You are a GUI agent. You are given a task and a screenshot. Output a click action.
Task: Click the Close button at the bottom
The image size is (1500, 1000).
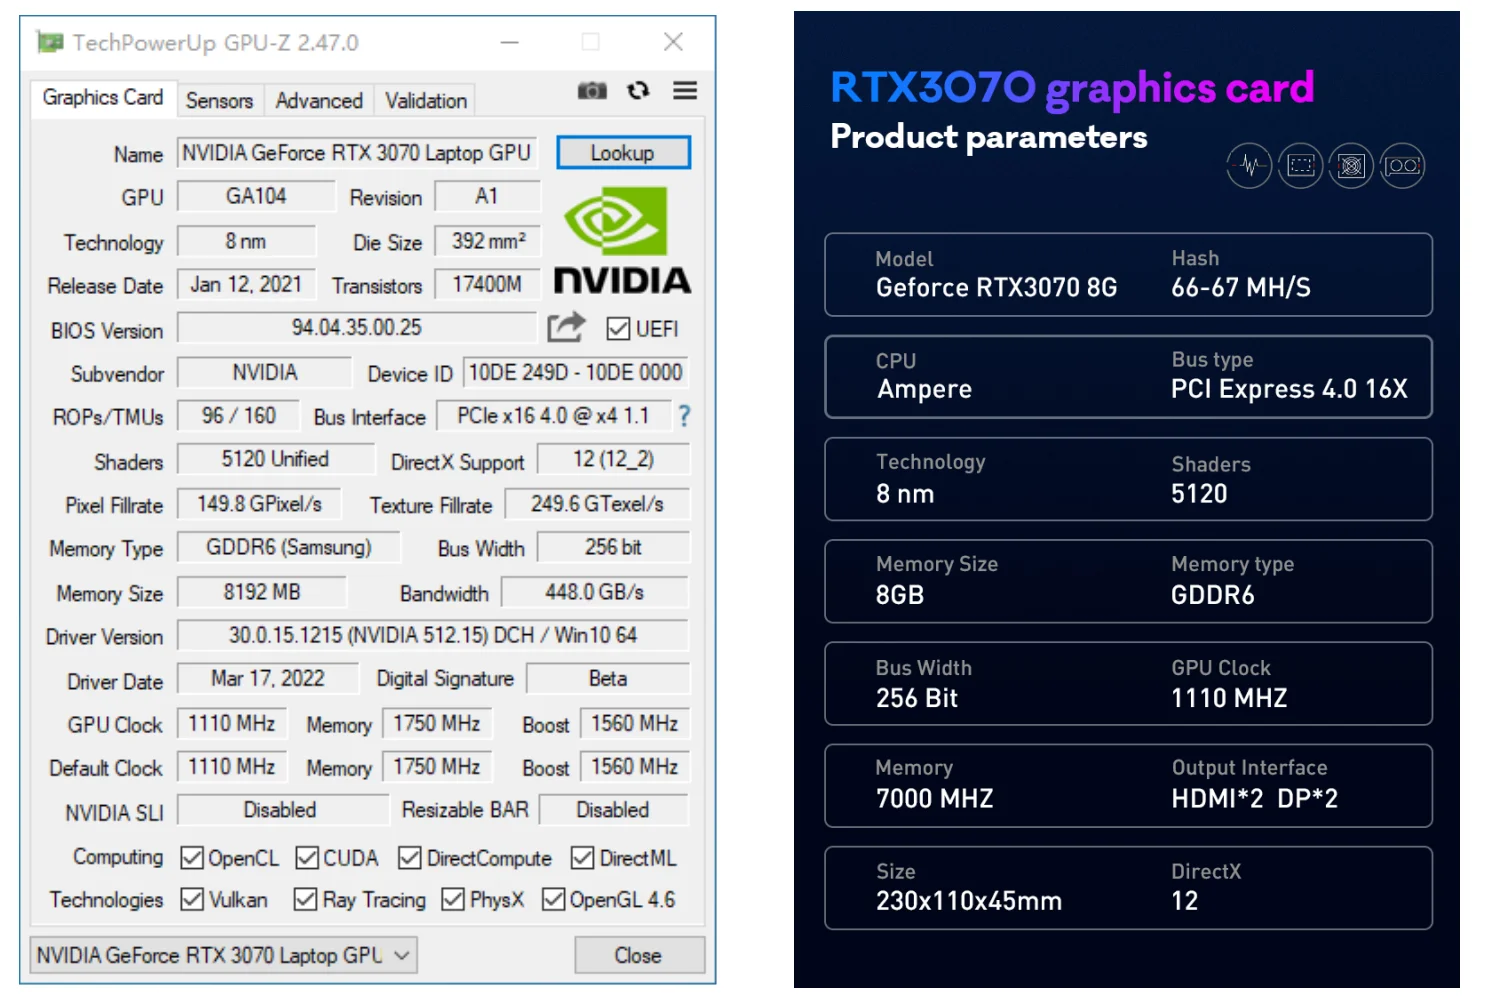[638, 955]
